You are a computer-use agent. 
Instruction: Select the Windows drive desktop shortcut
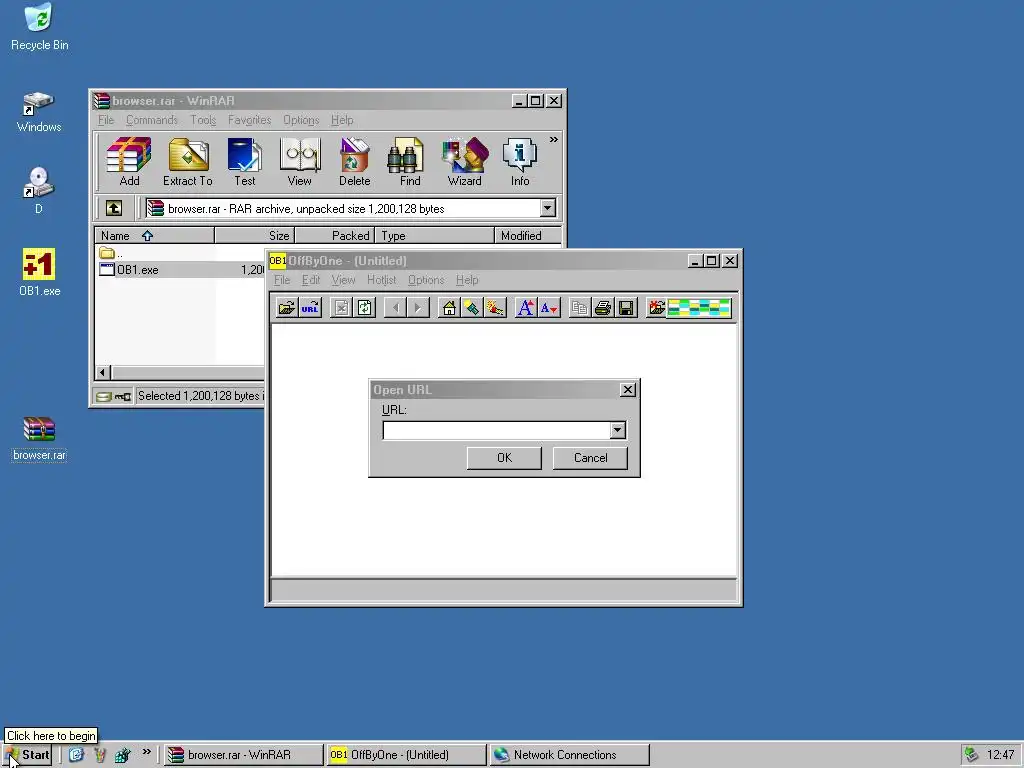[39, 112]
